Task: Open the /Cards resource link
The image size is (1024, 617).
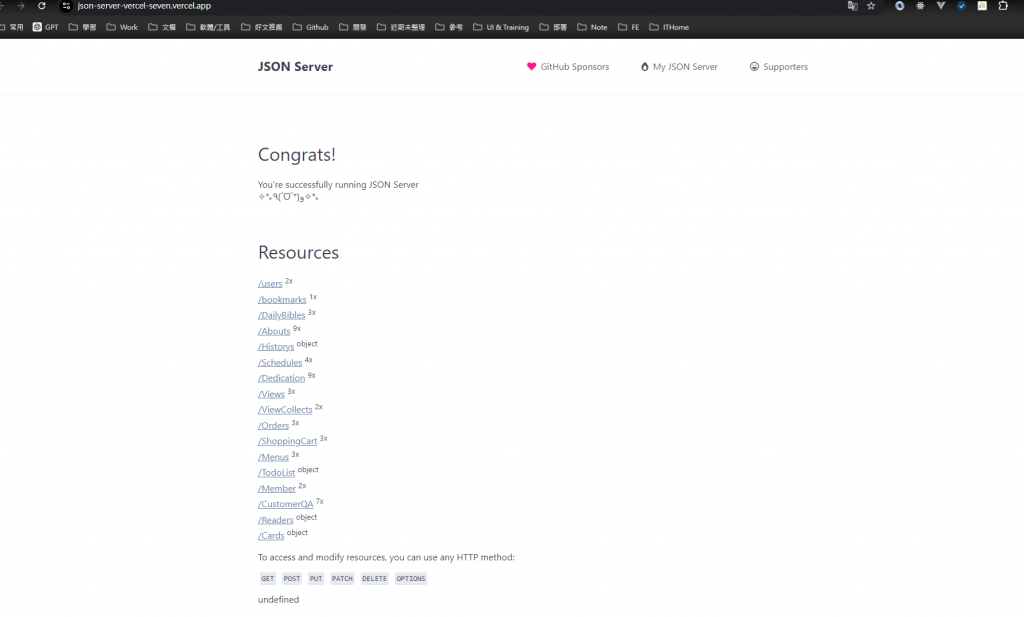Action: 271,535
